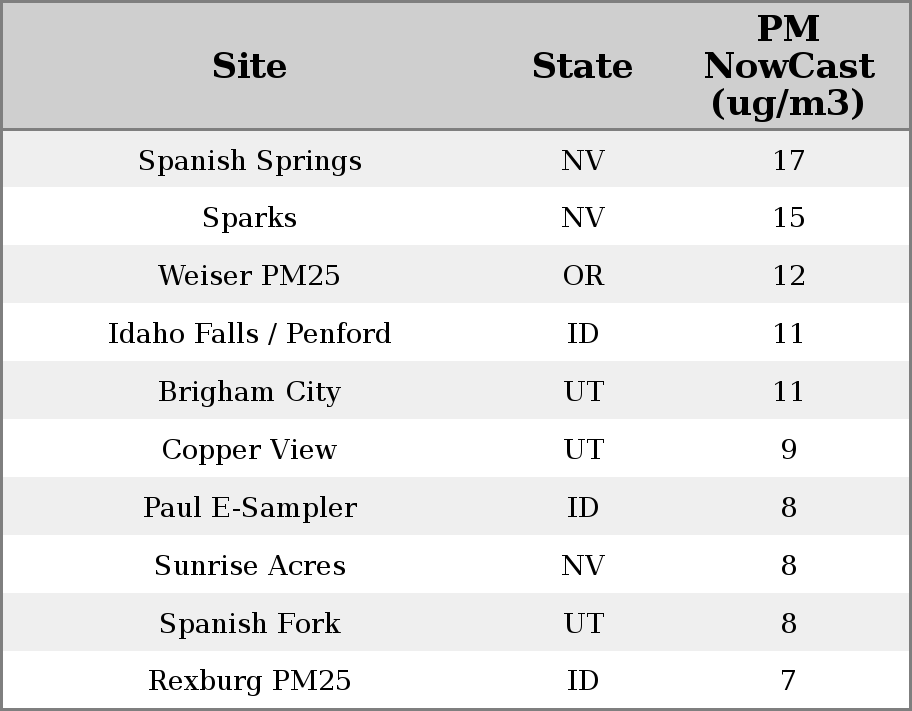Select the Spanish Springs site cell

pos(249,161)
